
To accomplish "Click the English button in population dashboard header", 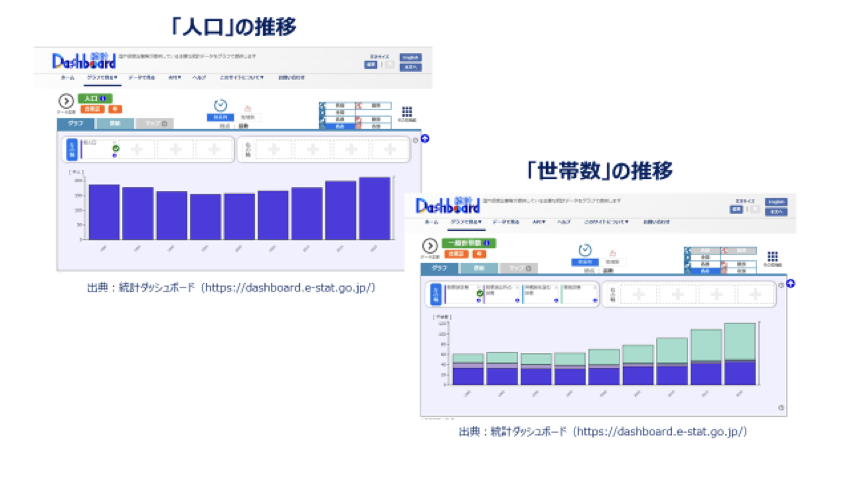I will tap(410, 58).
